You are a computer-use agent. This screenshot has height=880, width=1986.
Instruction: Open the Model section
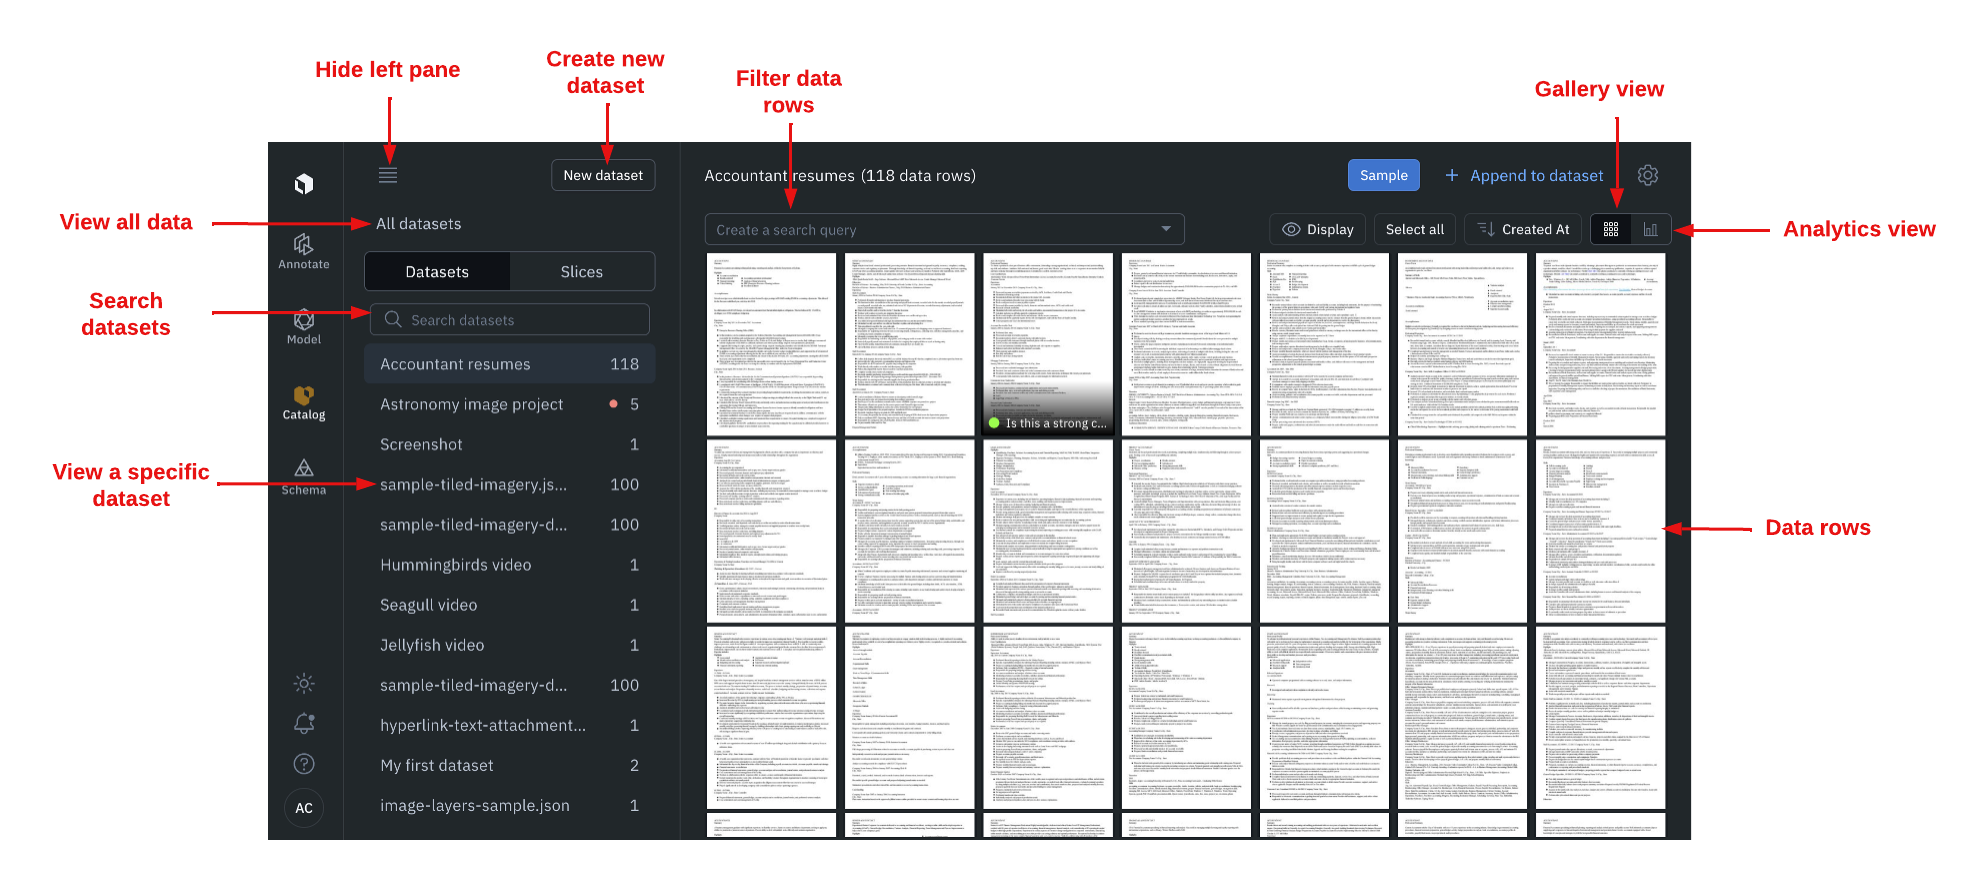click(x=304, y=327)
